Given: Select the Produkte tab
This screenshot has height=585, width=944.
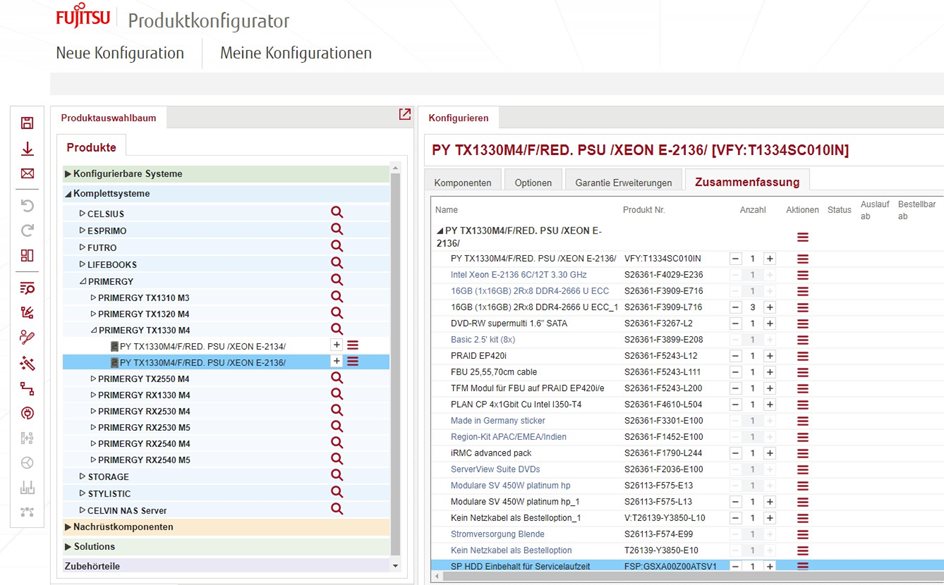Looking at the screenshot, I should (92, 147).
